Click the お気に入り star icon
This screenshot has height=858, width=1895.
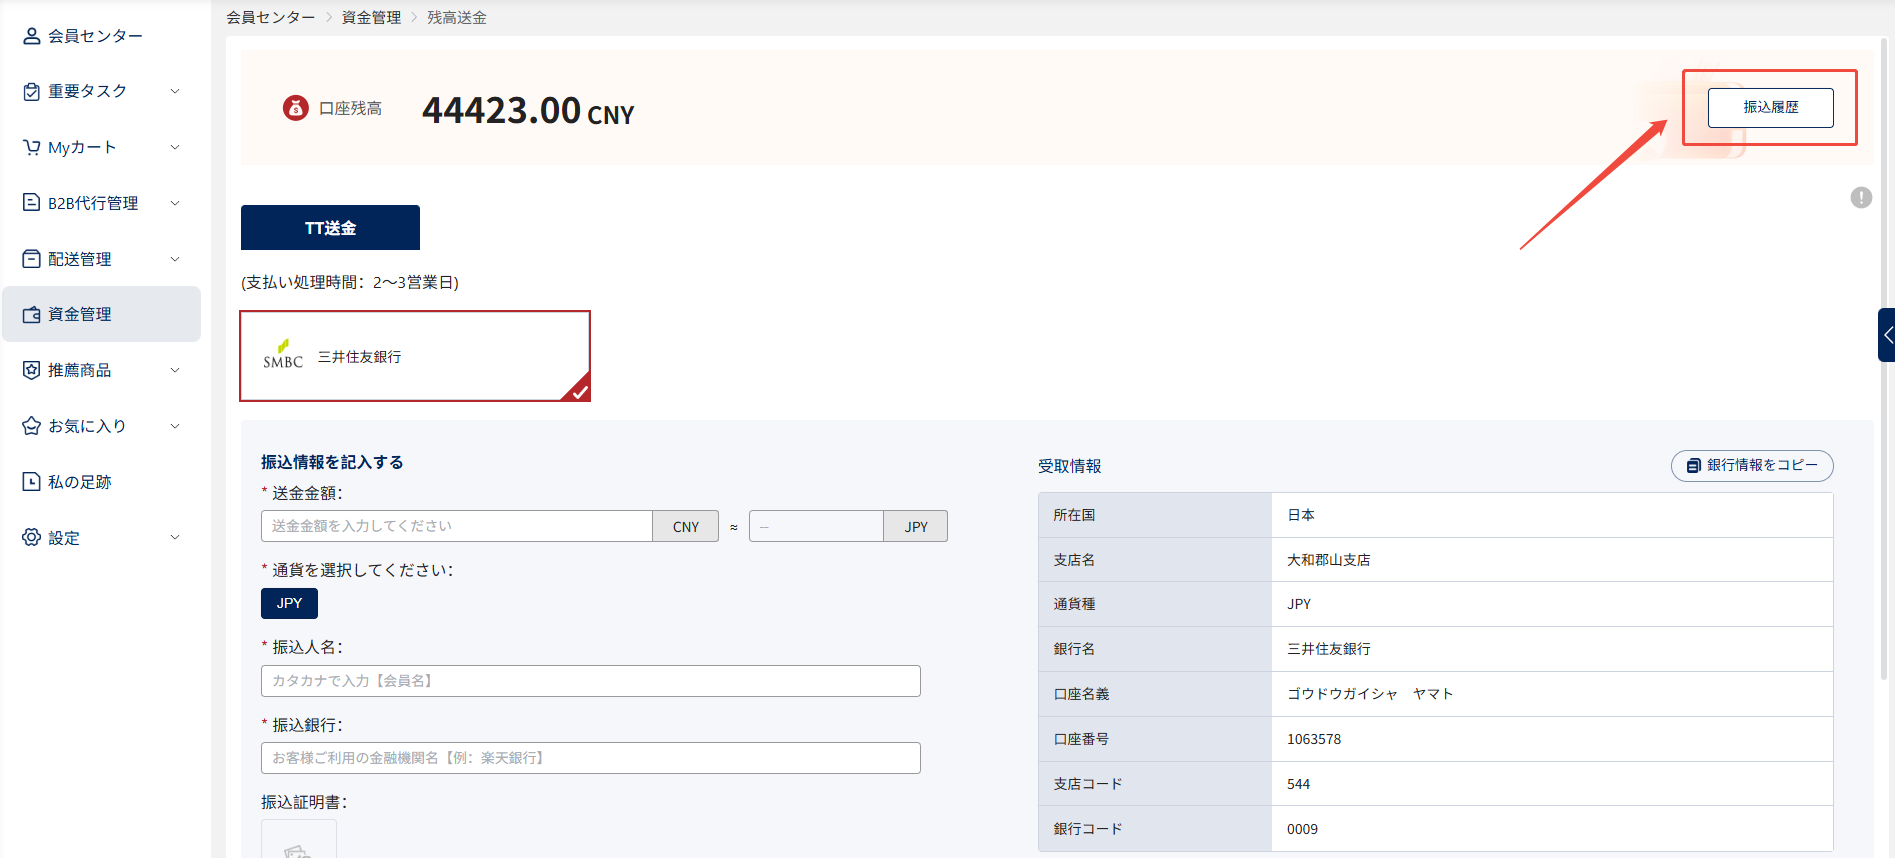click(x=32, y=426)
